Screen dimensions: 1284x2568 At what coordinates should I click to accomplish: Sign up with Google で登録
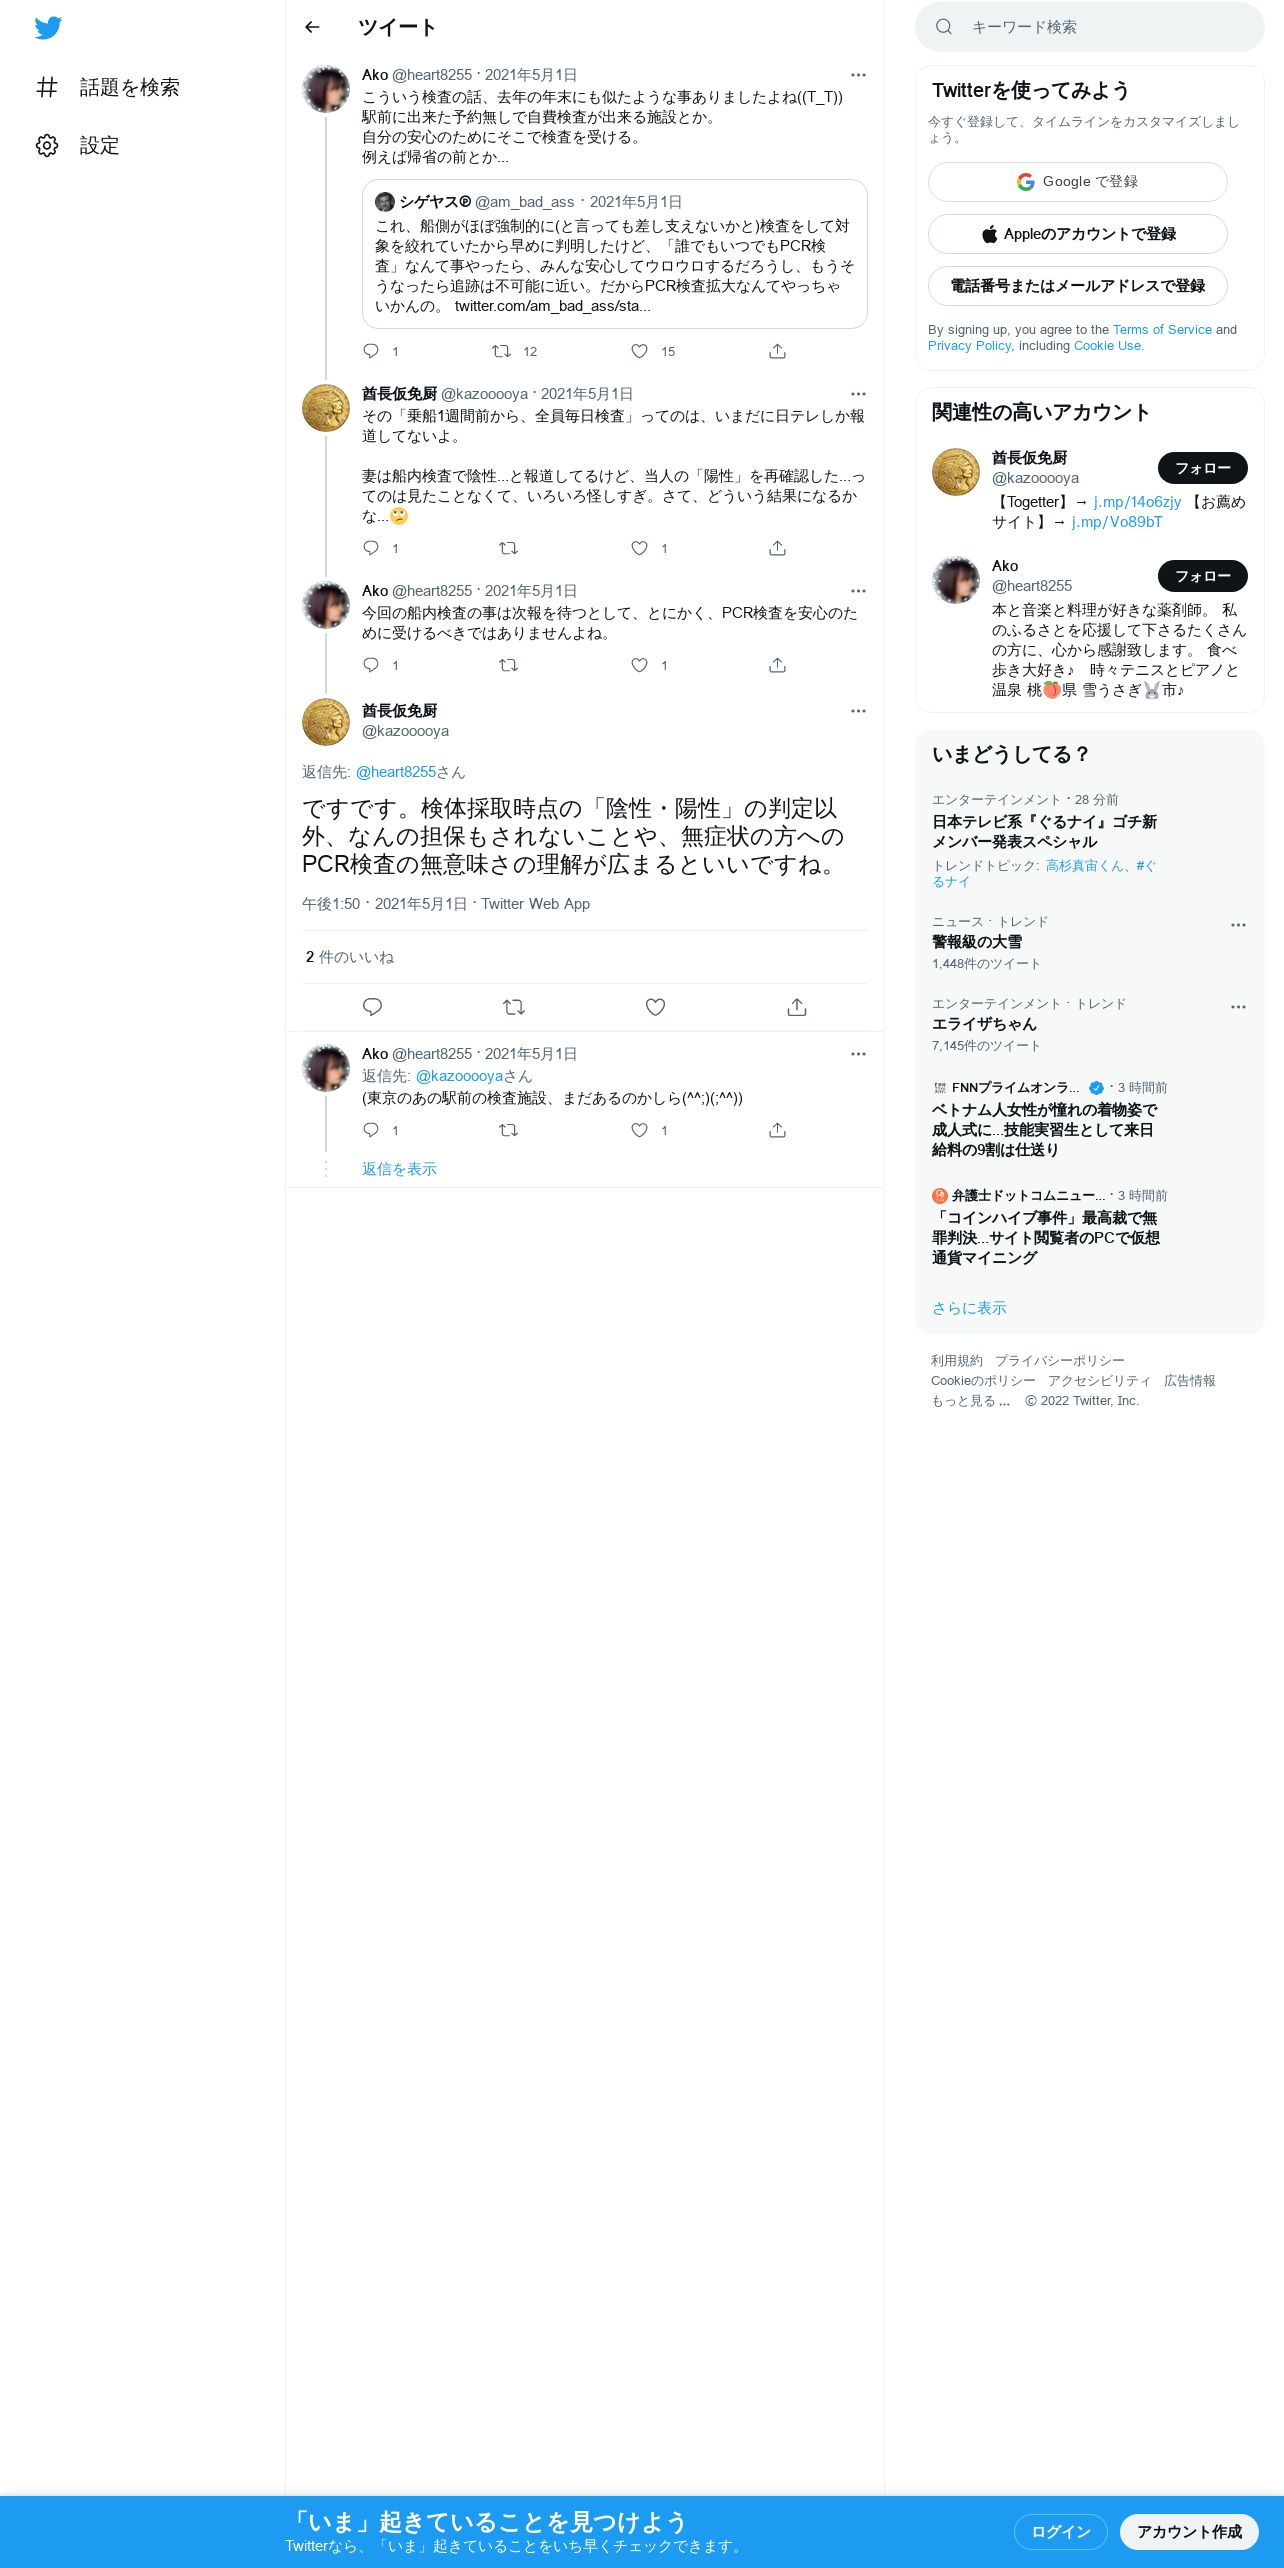(x=1077, y=182)
